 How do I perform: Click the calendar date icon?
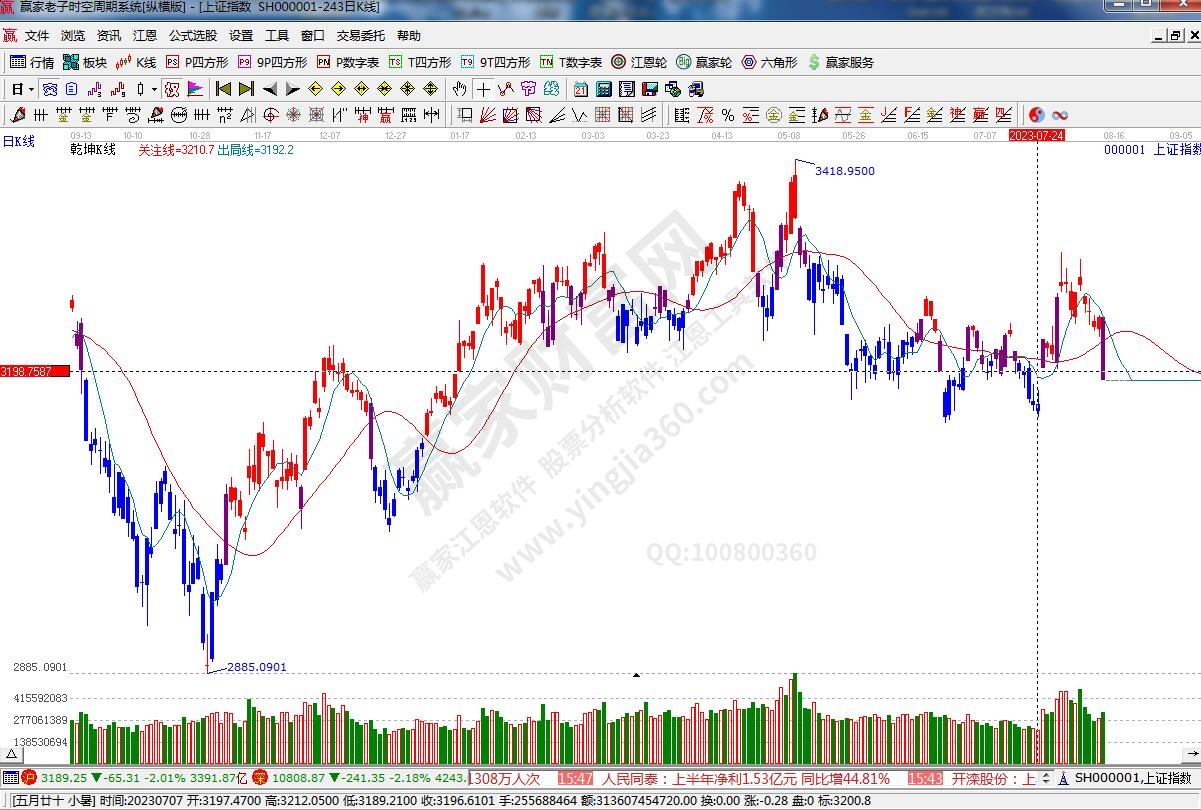point(580,88)
